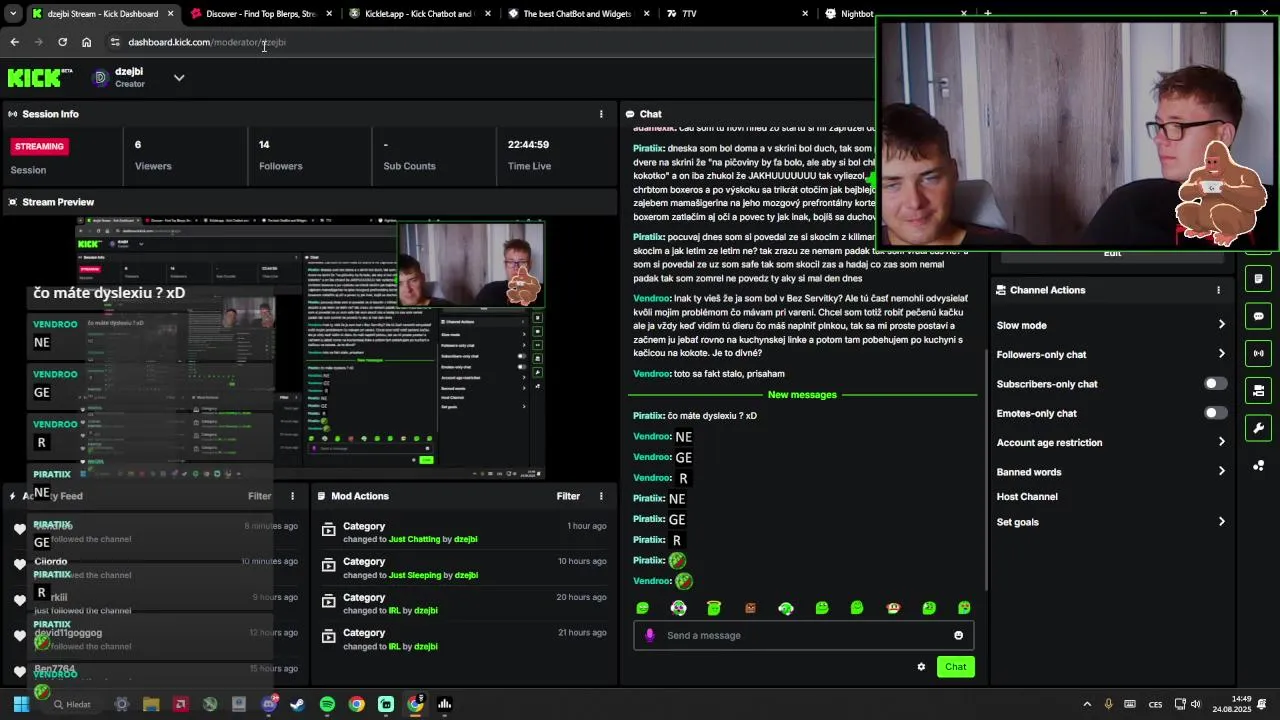Open chat settings gear icon

[921, 667]
